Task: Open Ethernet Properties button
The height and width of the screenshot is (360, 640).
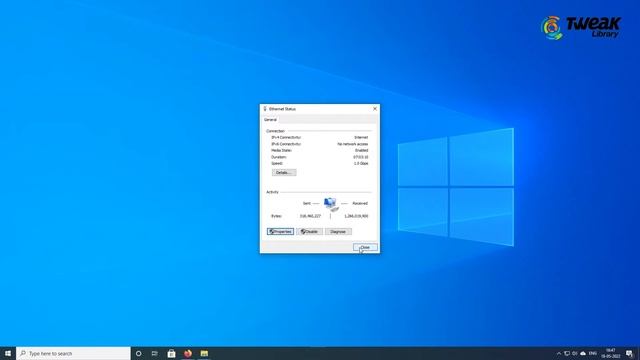Action: tap(280, 231)
